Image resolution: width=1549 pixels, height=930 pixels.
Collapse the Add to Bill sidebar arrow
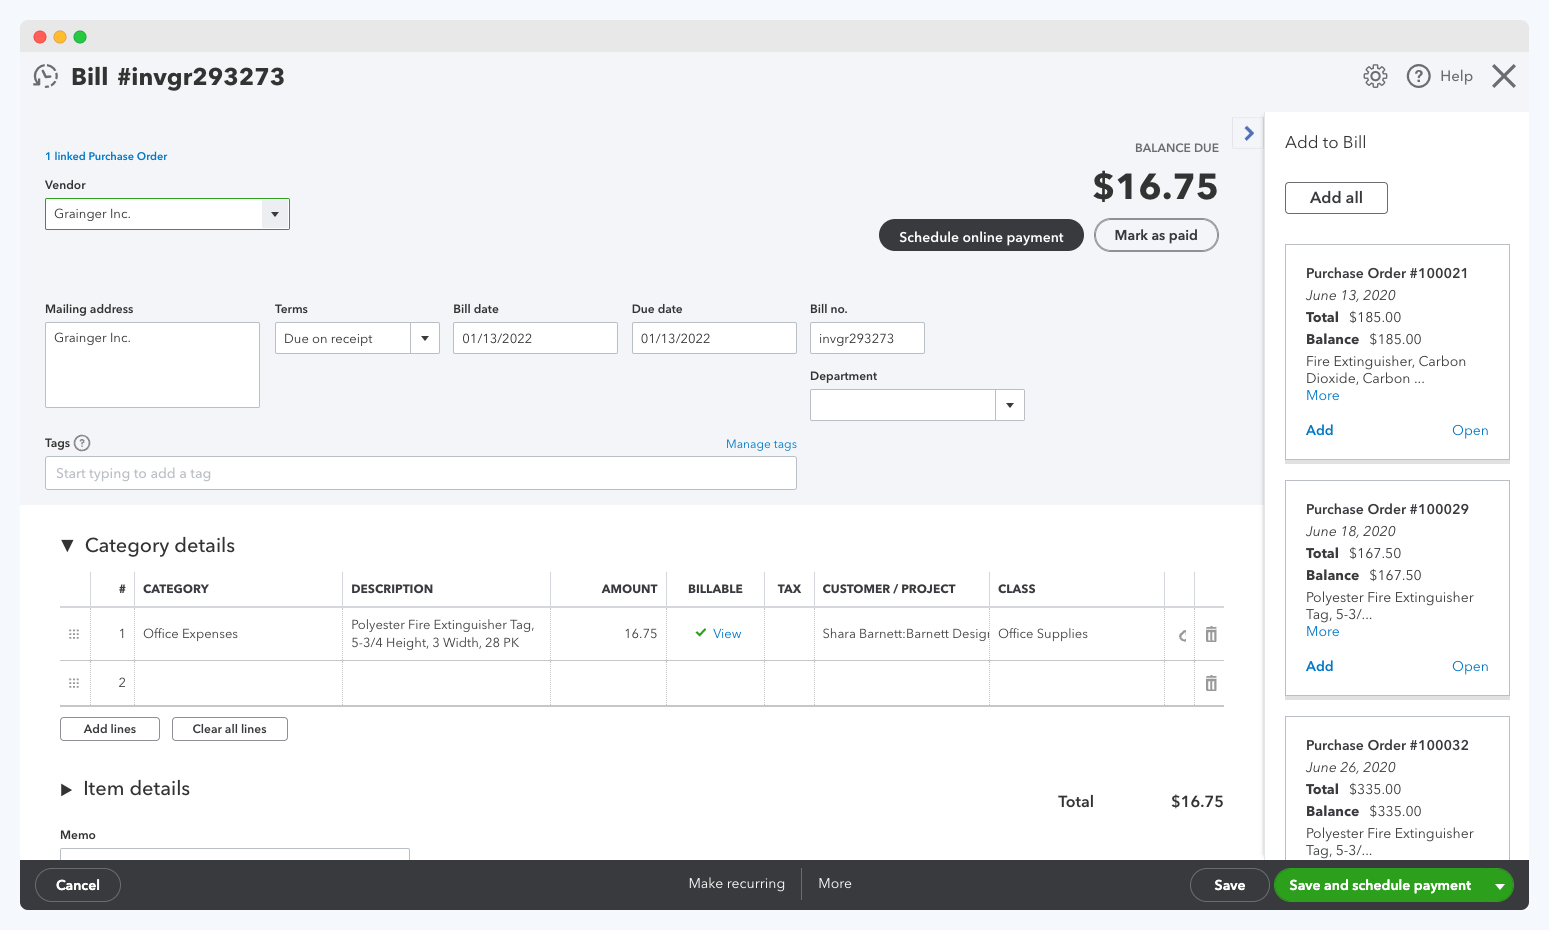(1247, 132)
